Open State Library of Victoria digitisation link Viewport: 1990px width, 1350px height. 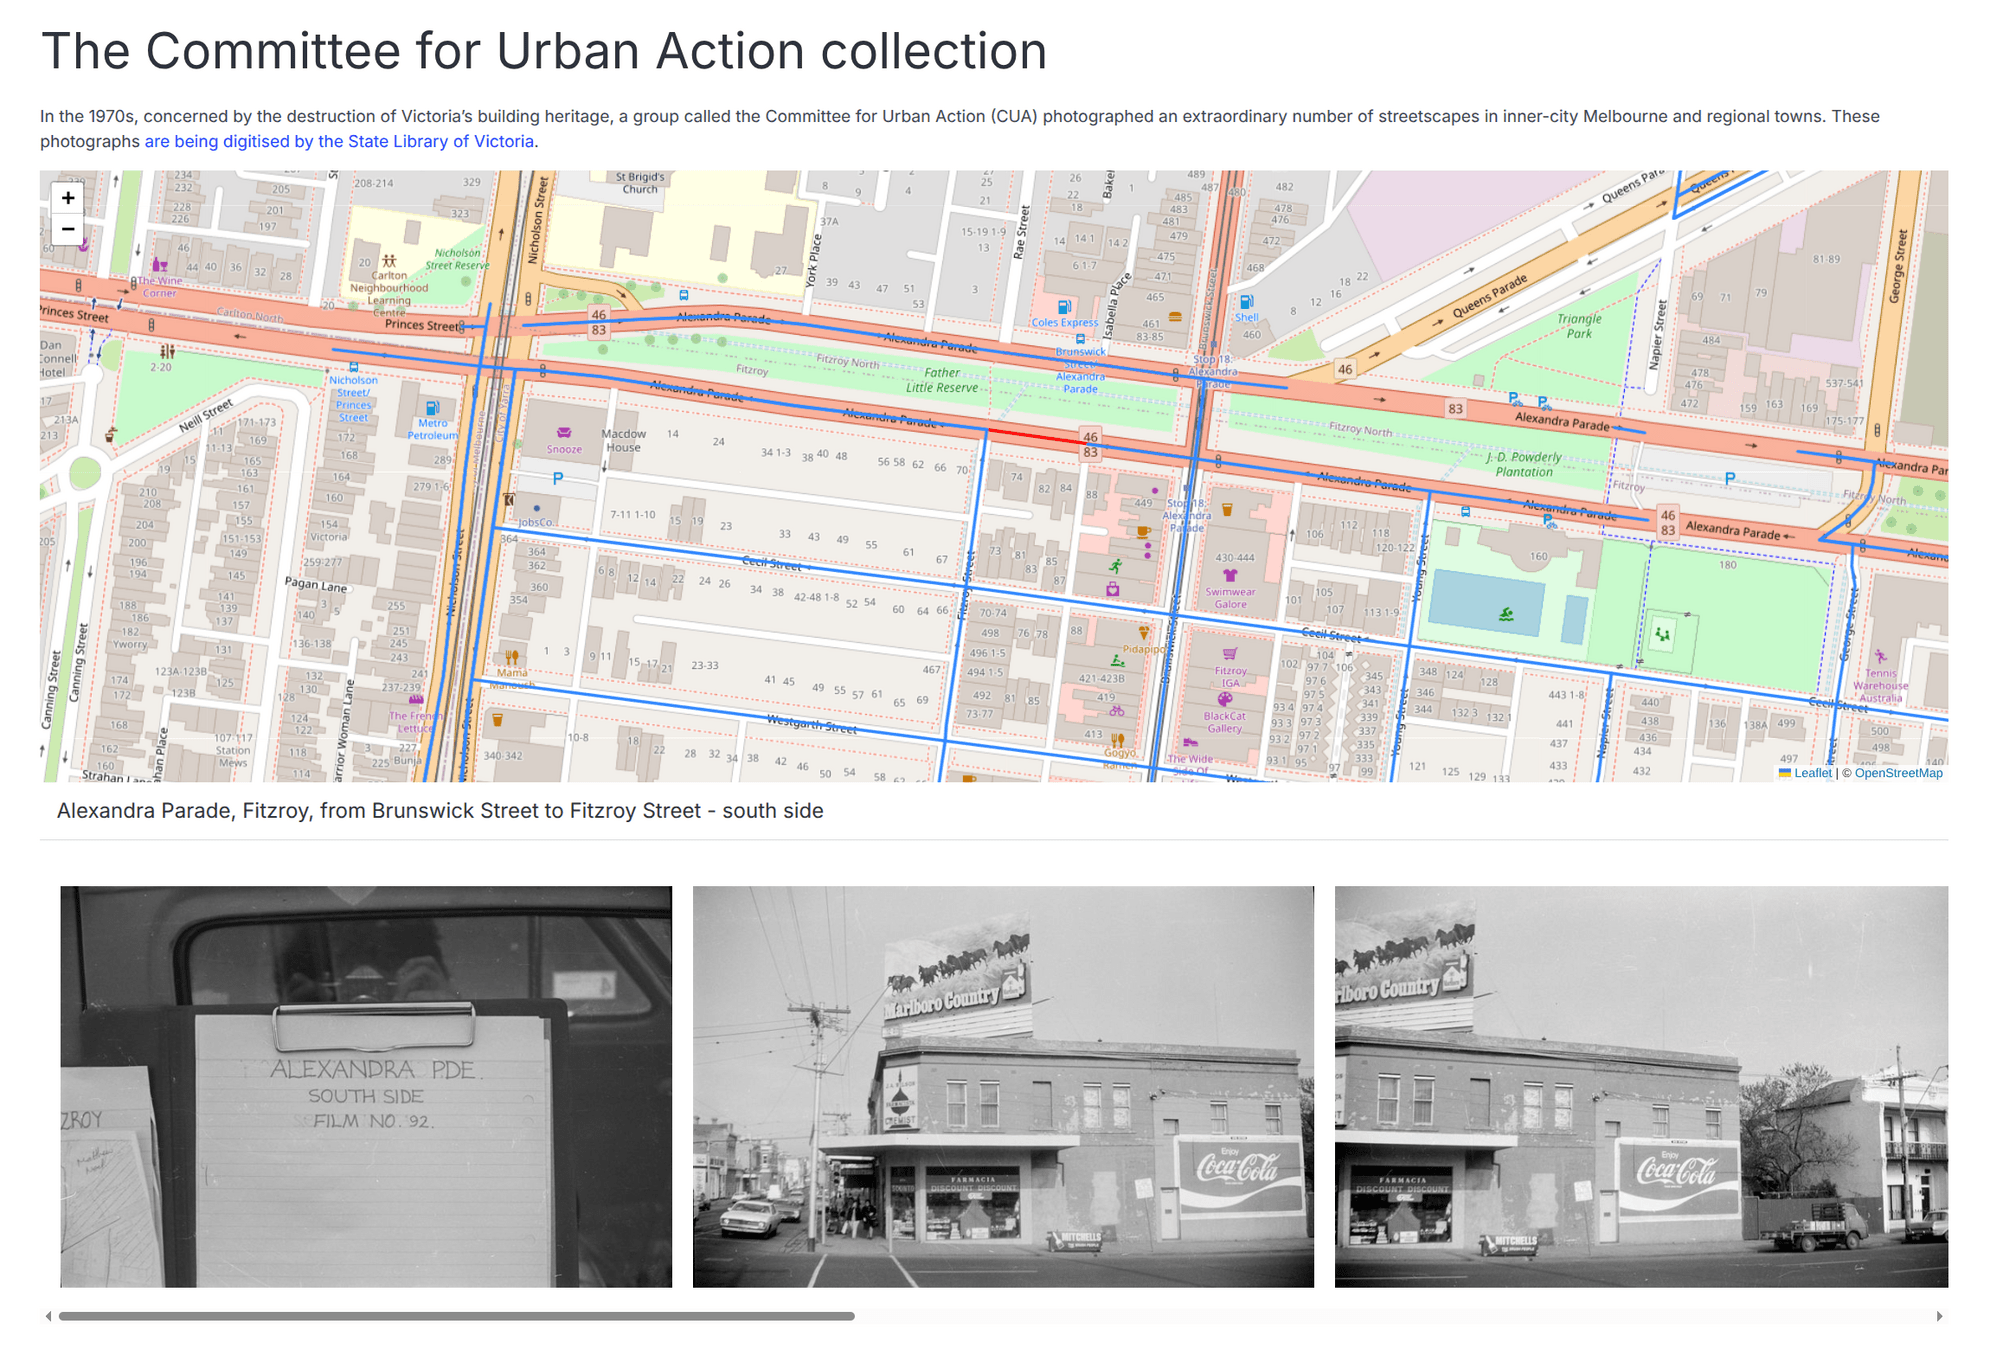(339, 142)
